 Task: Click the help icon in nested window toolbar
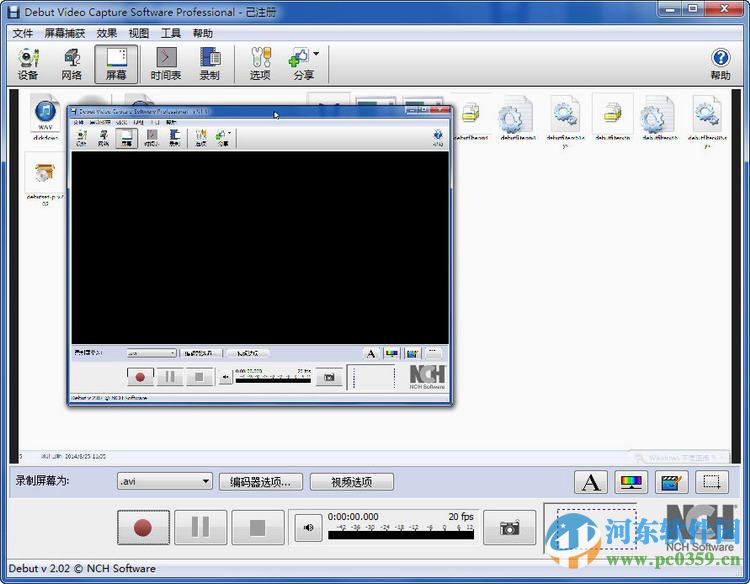pyautogui.click(x=437, y=137)
